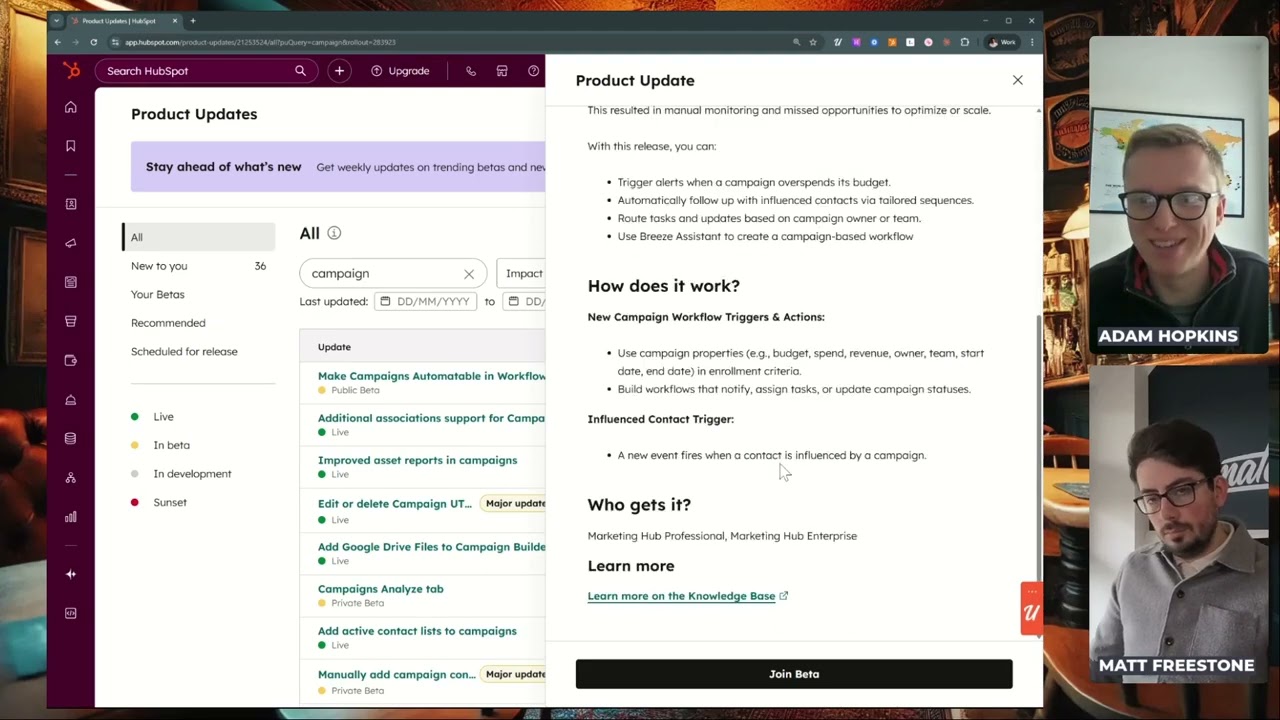
Task: Open the Home icon in left sidebar
Action: click(x=71, y=107)
